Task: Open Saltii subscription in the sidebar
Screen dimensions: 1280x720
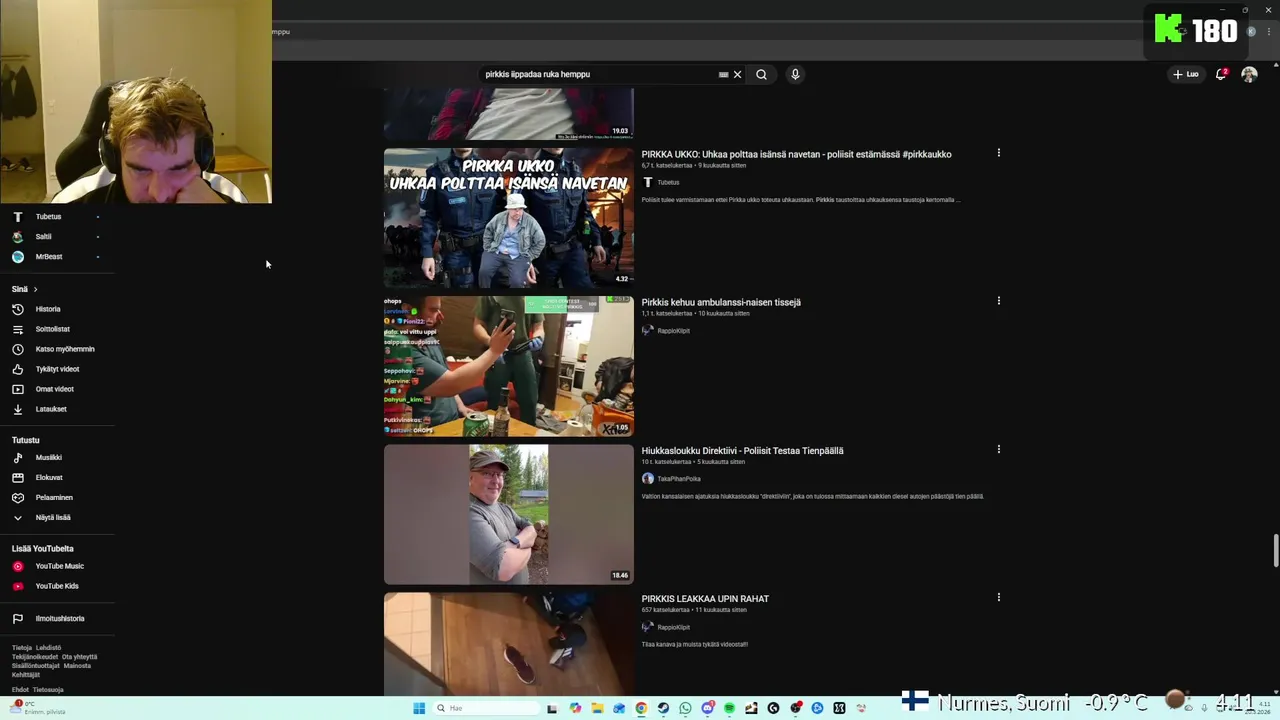Action: click(57, 236)
